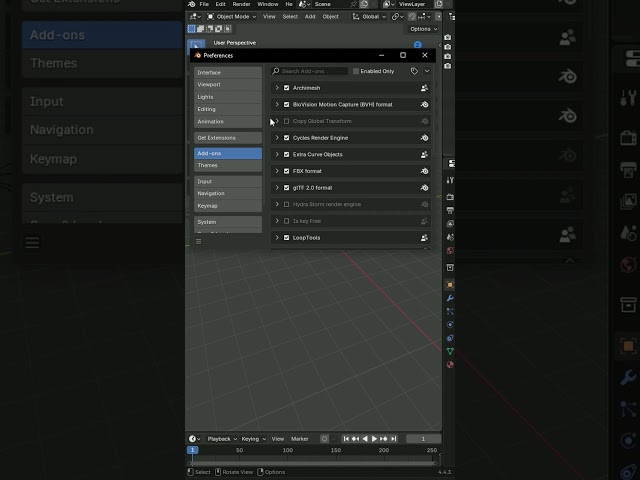
Task: Click the Blender logo in the top menu bar
Action: tap(192, 4)
